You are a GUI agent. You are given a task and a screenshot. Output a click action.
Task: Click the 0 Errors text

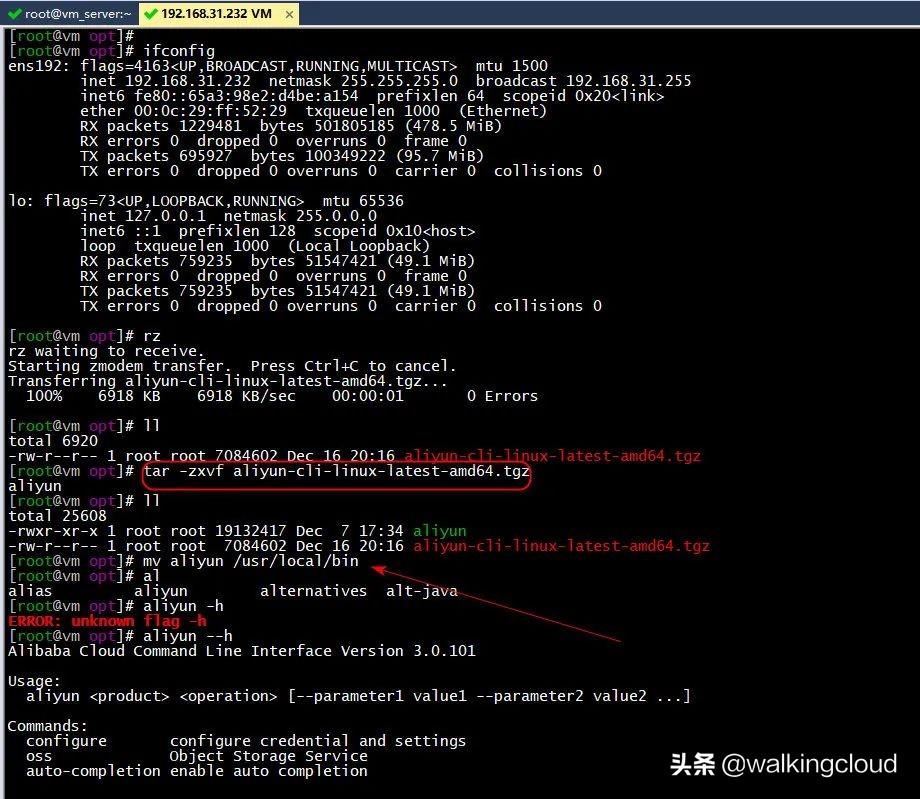pos(502,396)
